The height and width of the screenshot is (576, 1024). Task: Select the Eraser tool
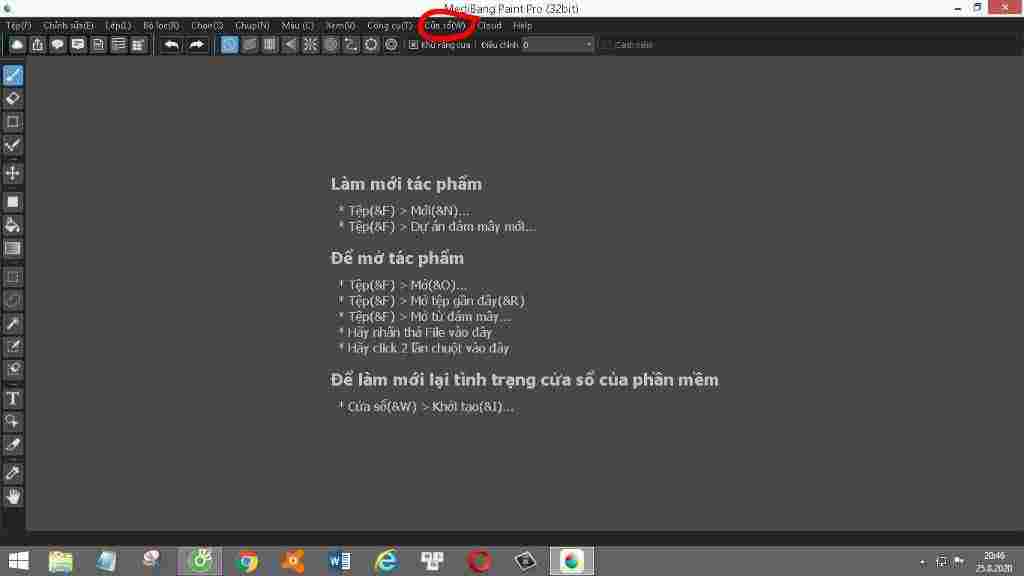(13, 98)
